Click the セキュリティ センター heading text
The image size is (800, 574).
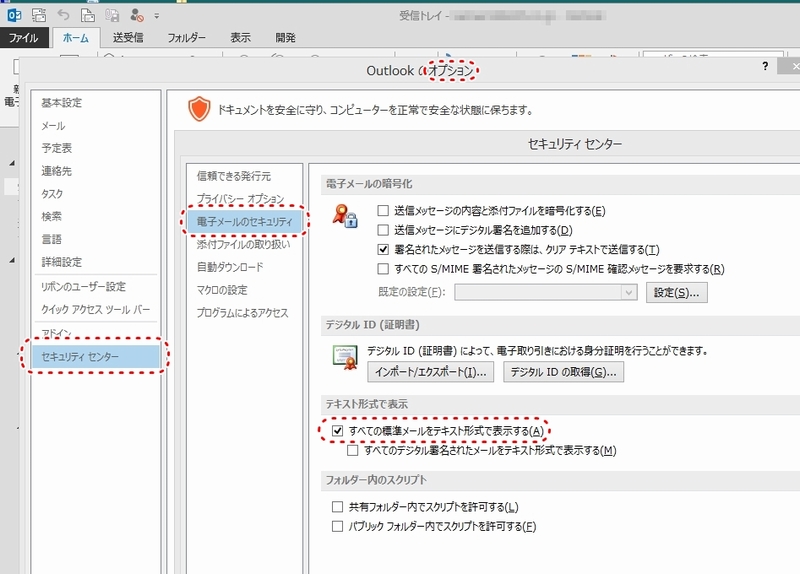[x=574, y=144]
